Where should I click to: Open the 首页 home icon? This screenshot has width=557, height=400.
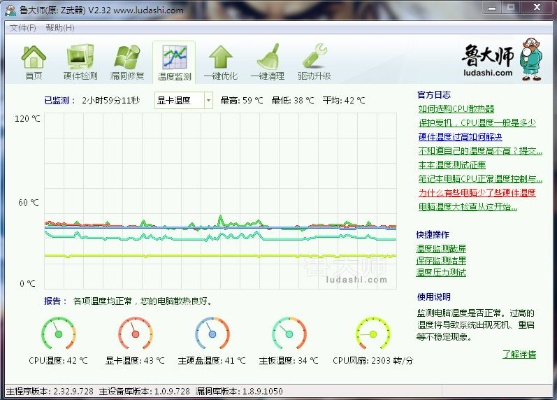(x=33, y=63)
